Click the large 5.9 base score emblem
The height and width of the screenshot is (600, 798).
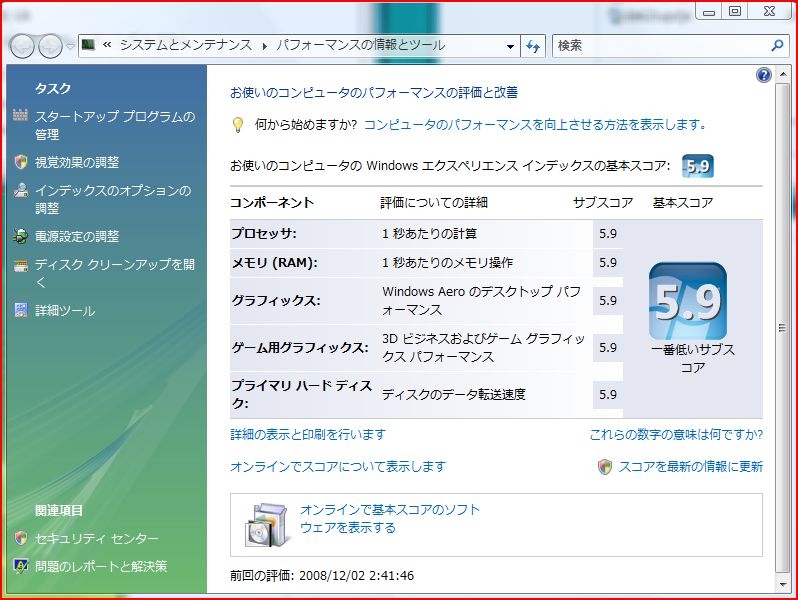688,301
